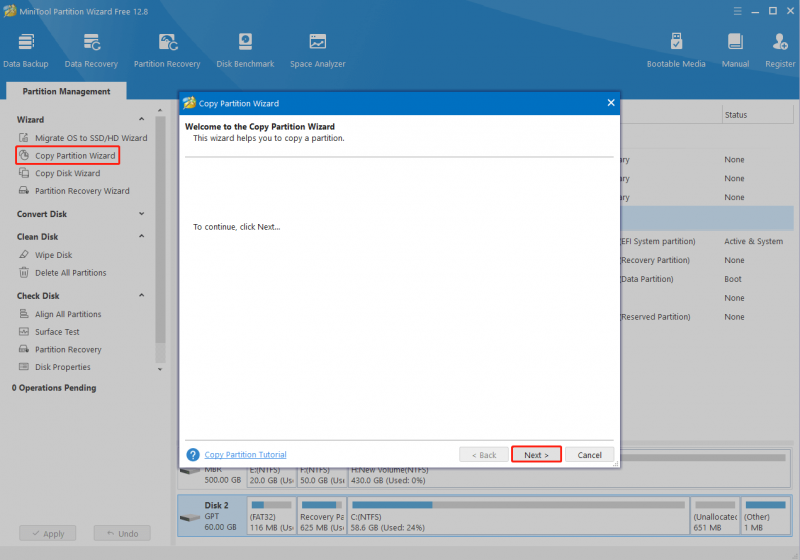Open the Manual icon

(735, 50)
